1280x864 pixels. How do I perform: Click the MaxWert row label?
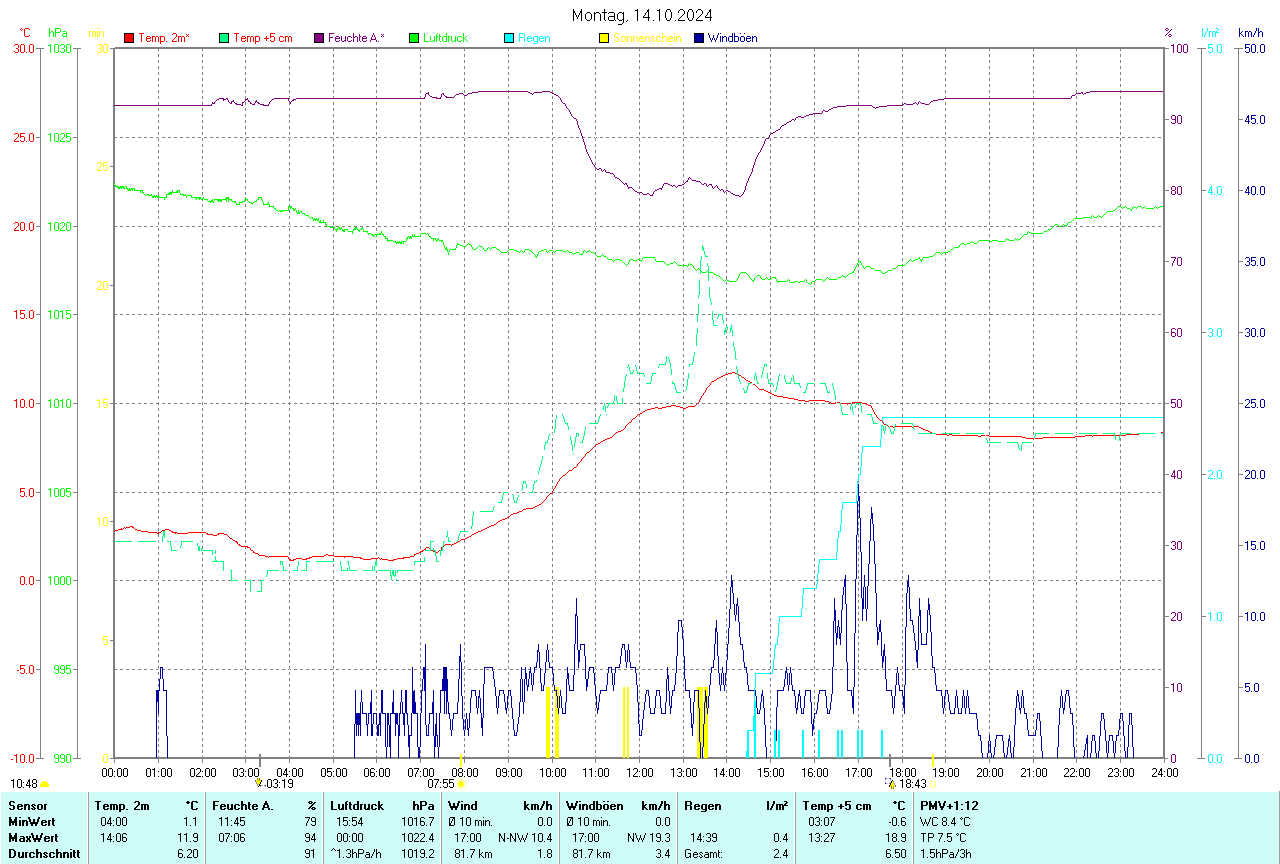(x=33, y=838)
